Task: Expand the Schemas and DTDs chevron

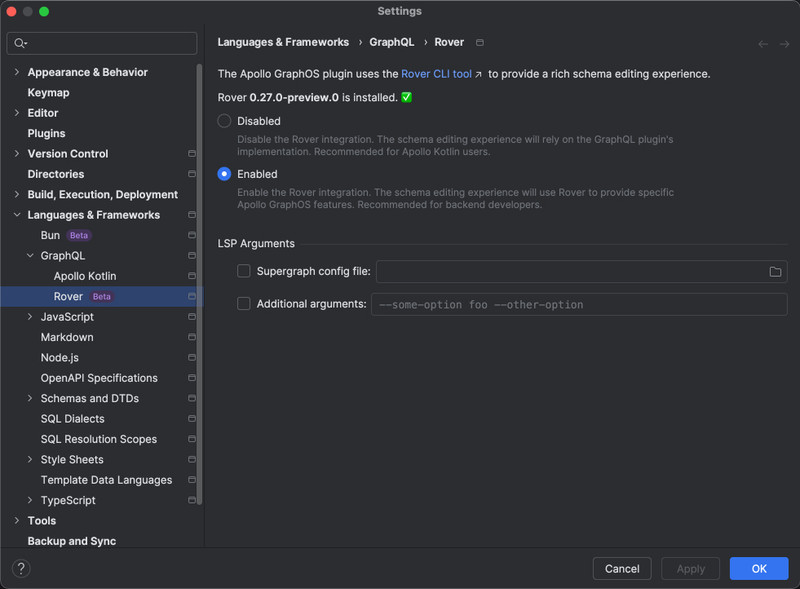Action: 30,398
